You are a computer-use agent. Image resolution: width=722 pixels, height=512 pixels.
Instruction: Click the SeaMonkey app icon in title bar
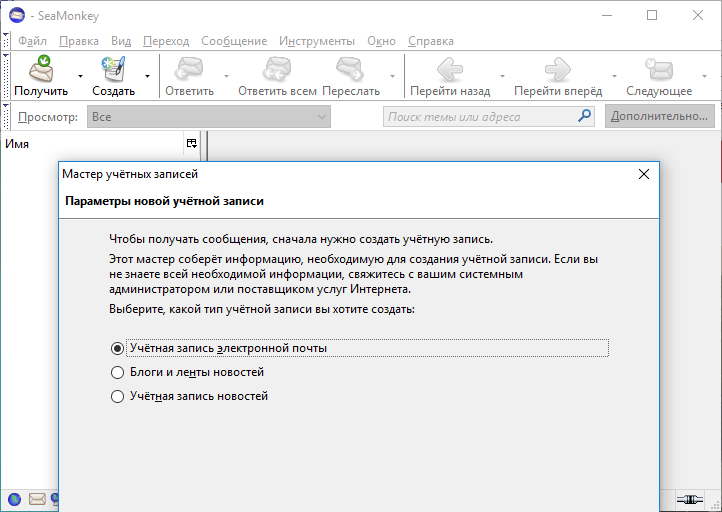[x=17, y=16]
